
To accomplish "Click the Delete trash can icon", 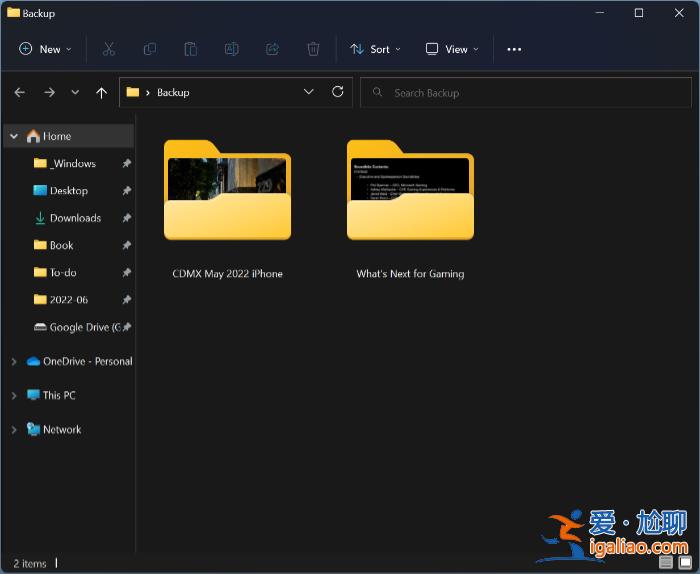I will tap(313, 49).
